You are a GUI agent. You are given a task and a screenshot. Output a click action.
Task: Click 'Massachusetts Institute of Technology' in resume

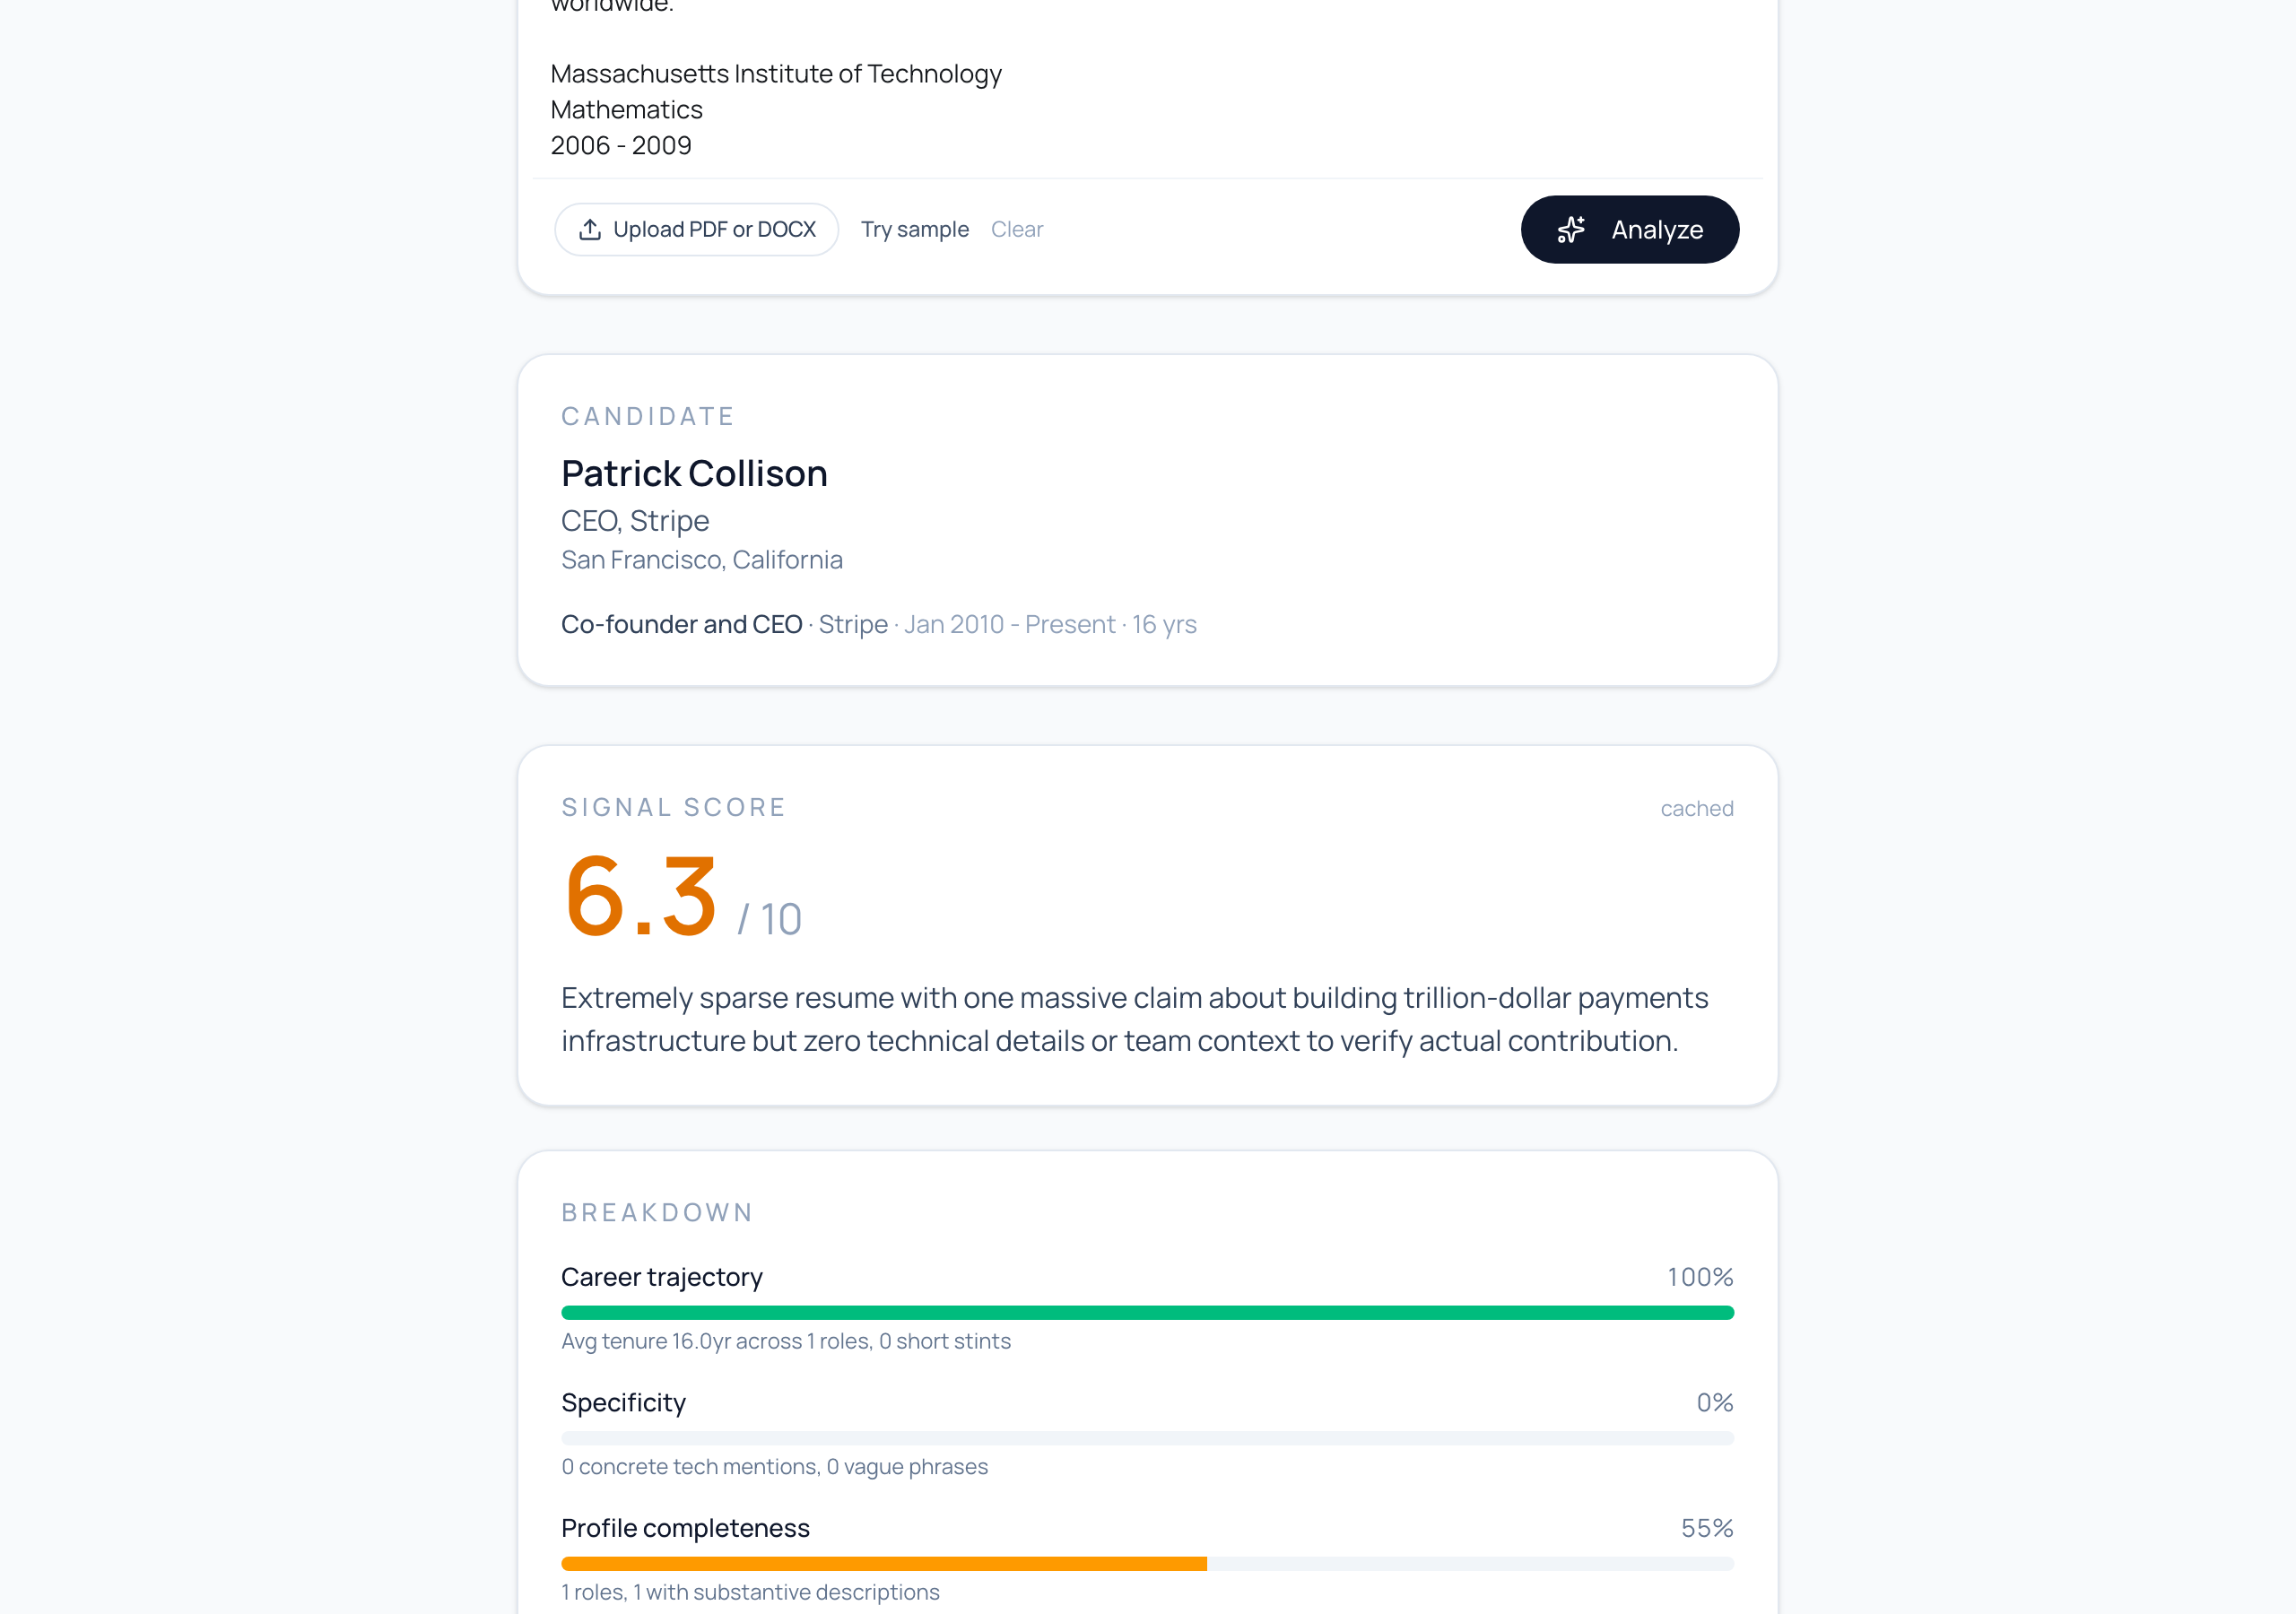776,74
